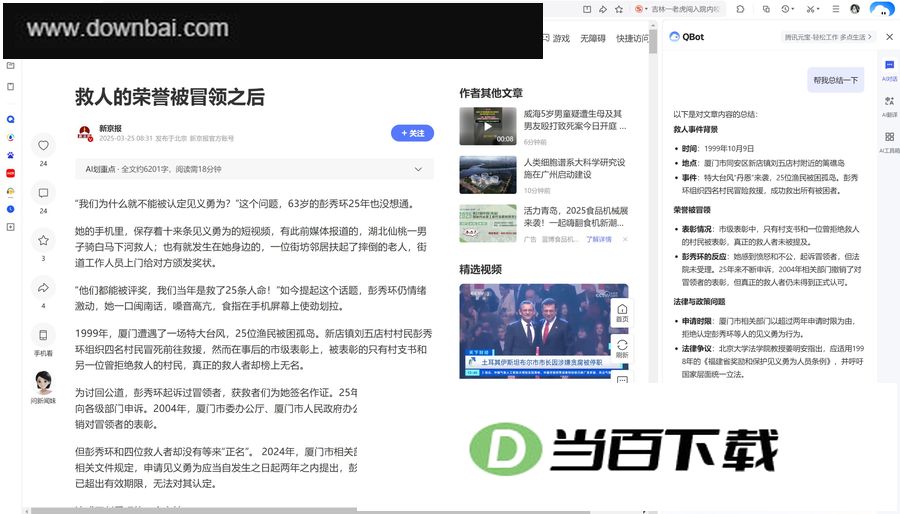Share the article with arrow icon
900x514 pixels.
(43, 288)
